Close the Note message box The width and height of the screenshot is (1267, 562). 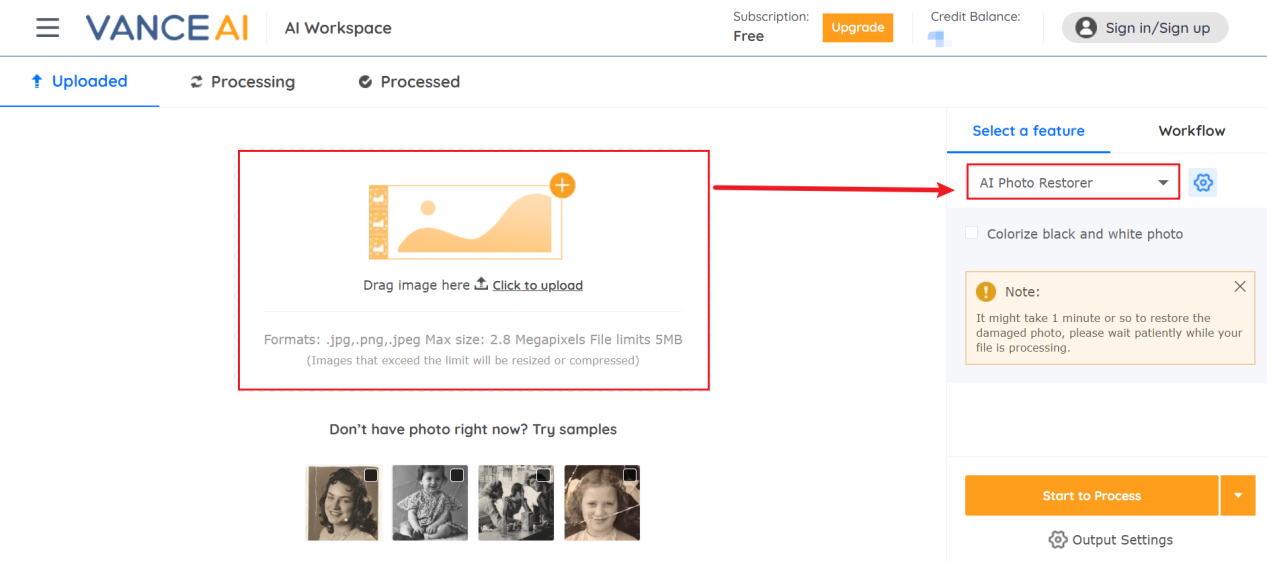1240,287
